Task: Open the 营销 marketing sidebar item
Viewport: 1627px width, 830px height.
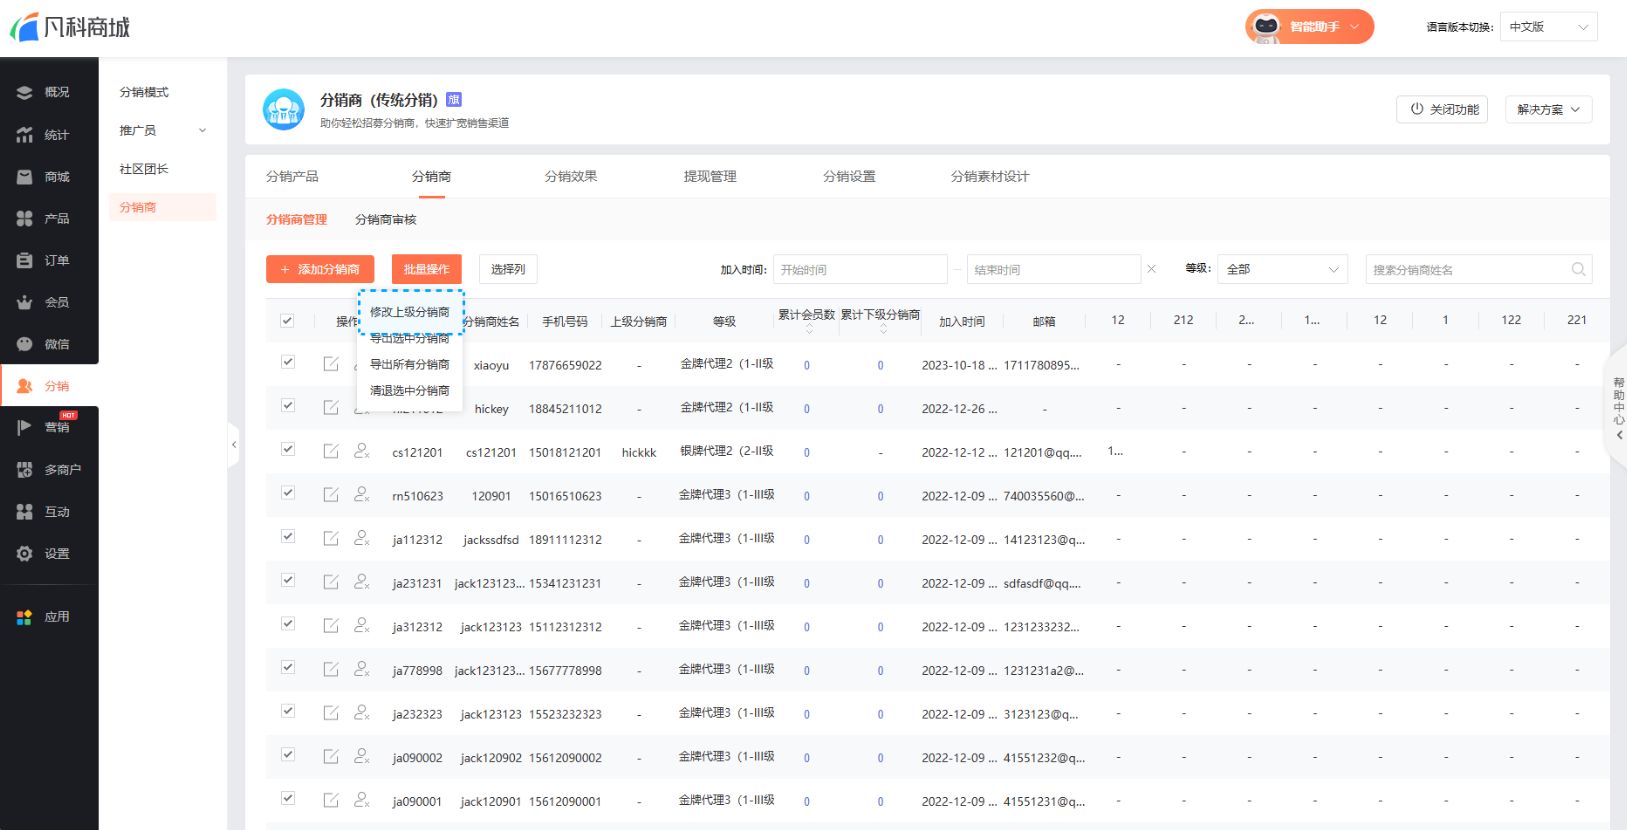Action: (x=43, y=427)
